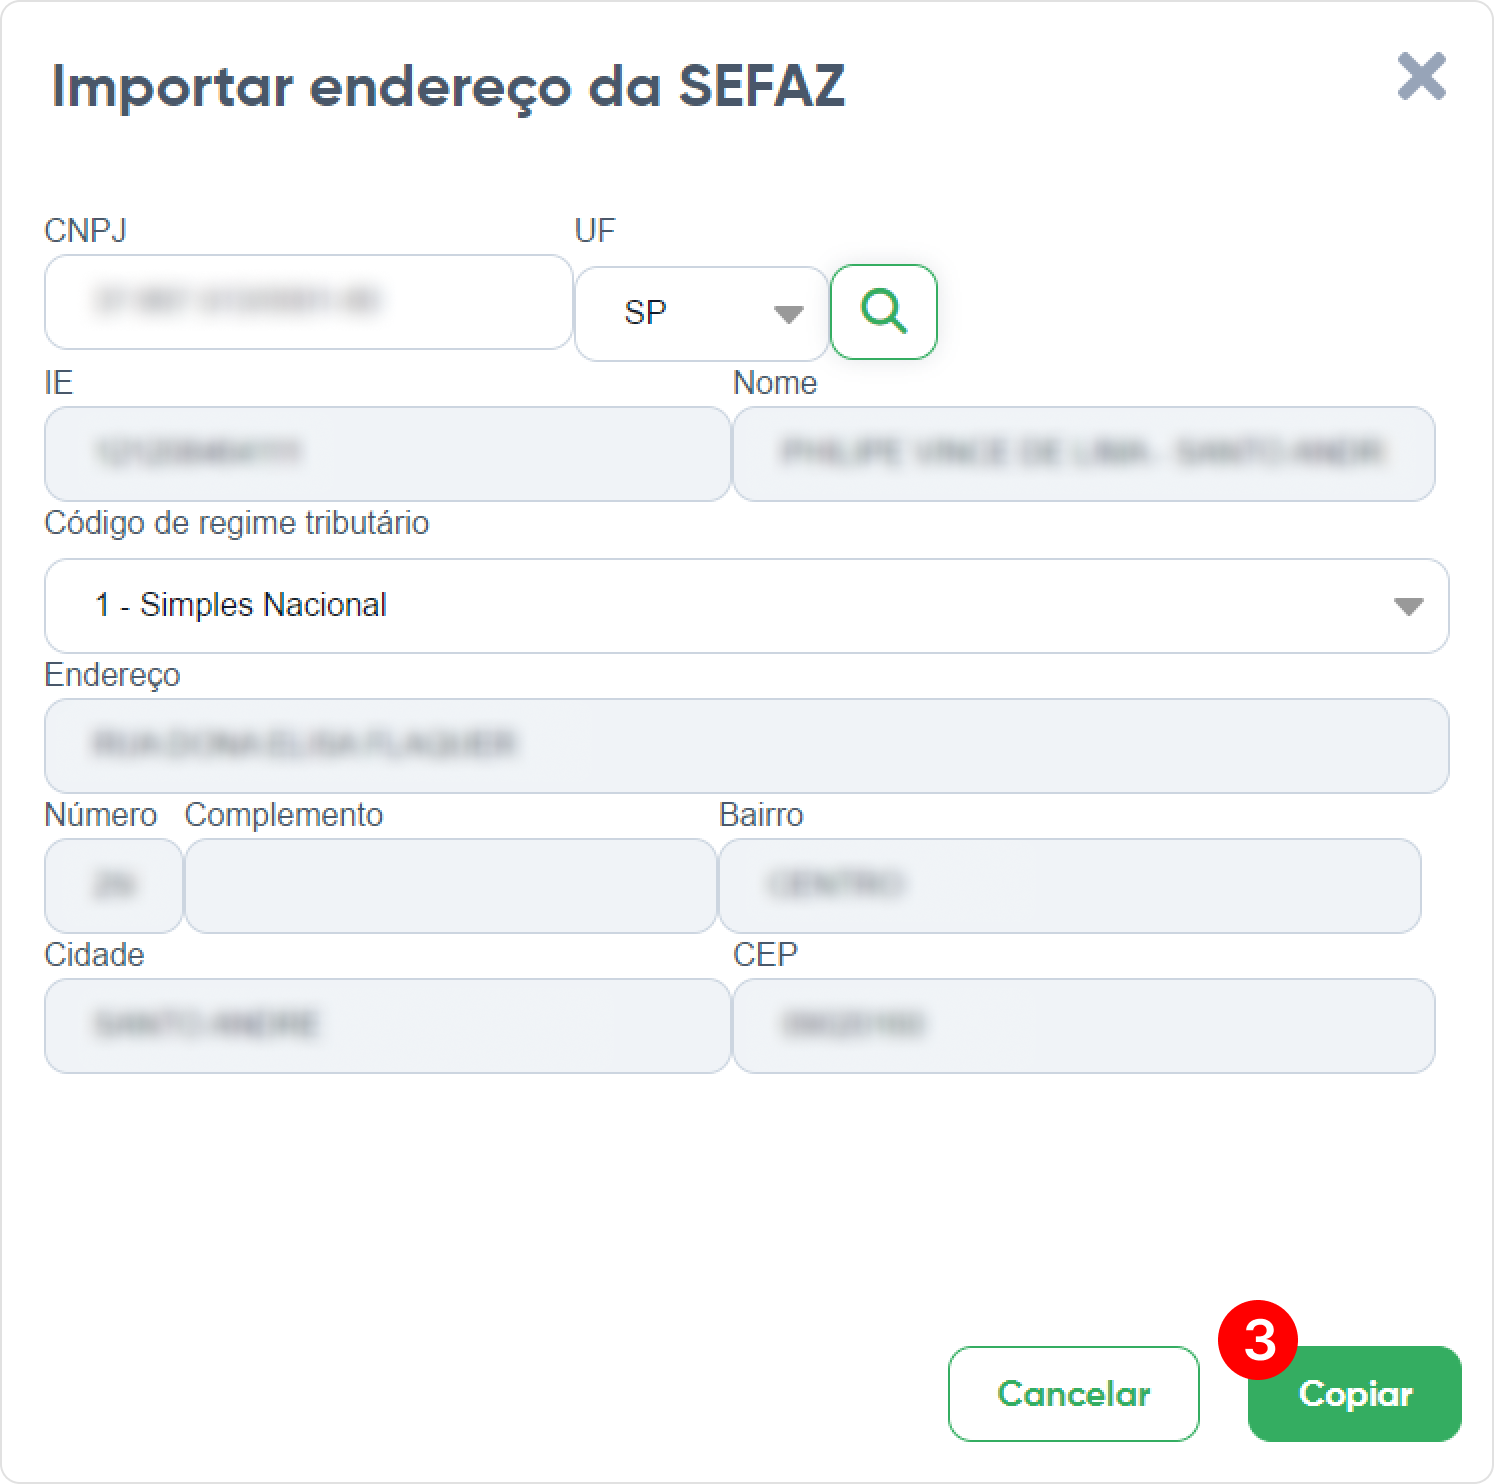Select the Endereço text field
Image resolution: width=1494 pixels, height=1484 pixels.
747,746
